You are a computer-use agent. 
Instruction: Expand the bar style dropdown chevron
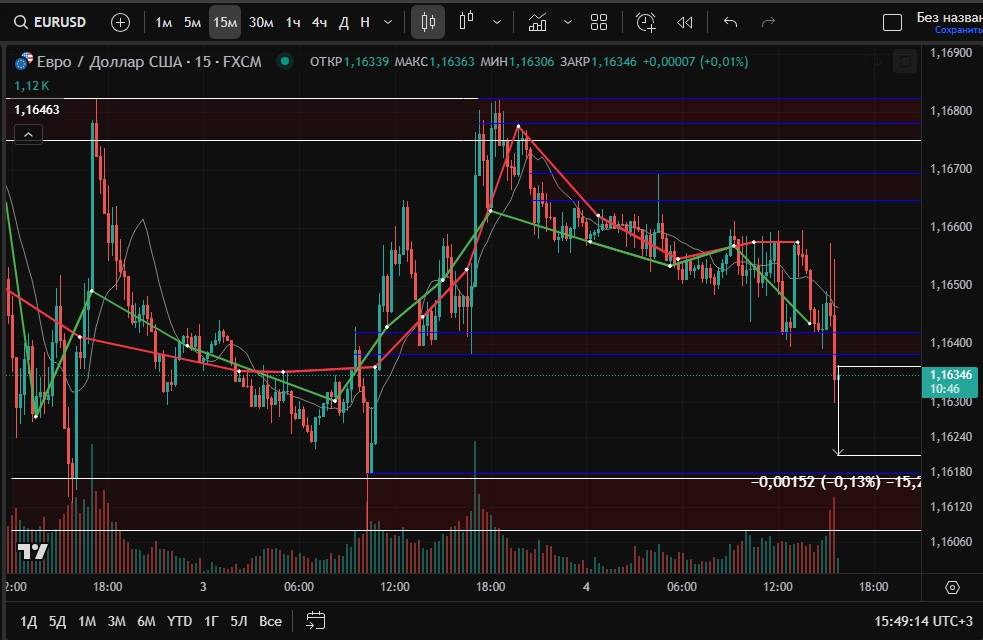[x=497, y=22]
